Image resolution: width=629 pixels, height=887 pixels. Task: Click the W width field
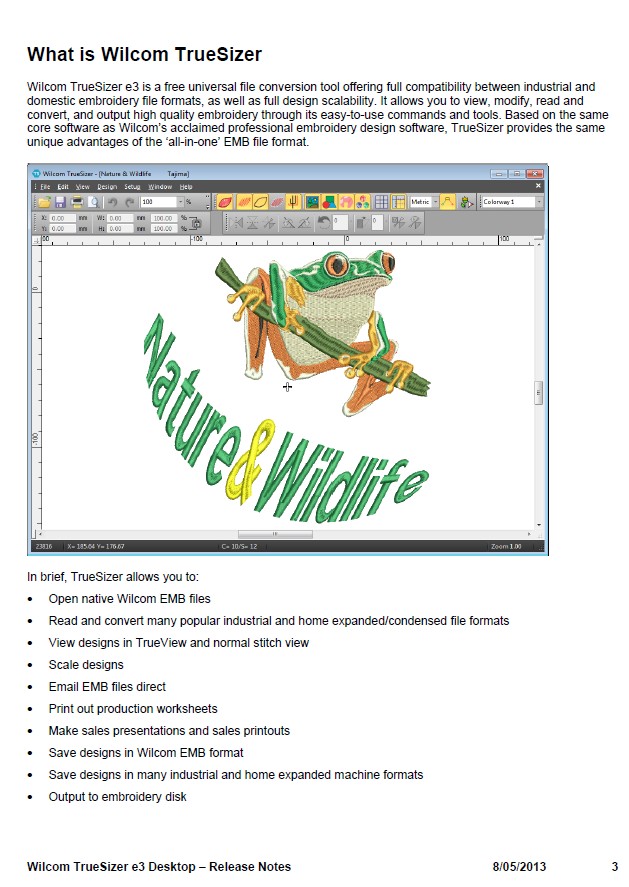pos(120,218)
